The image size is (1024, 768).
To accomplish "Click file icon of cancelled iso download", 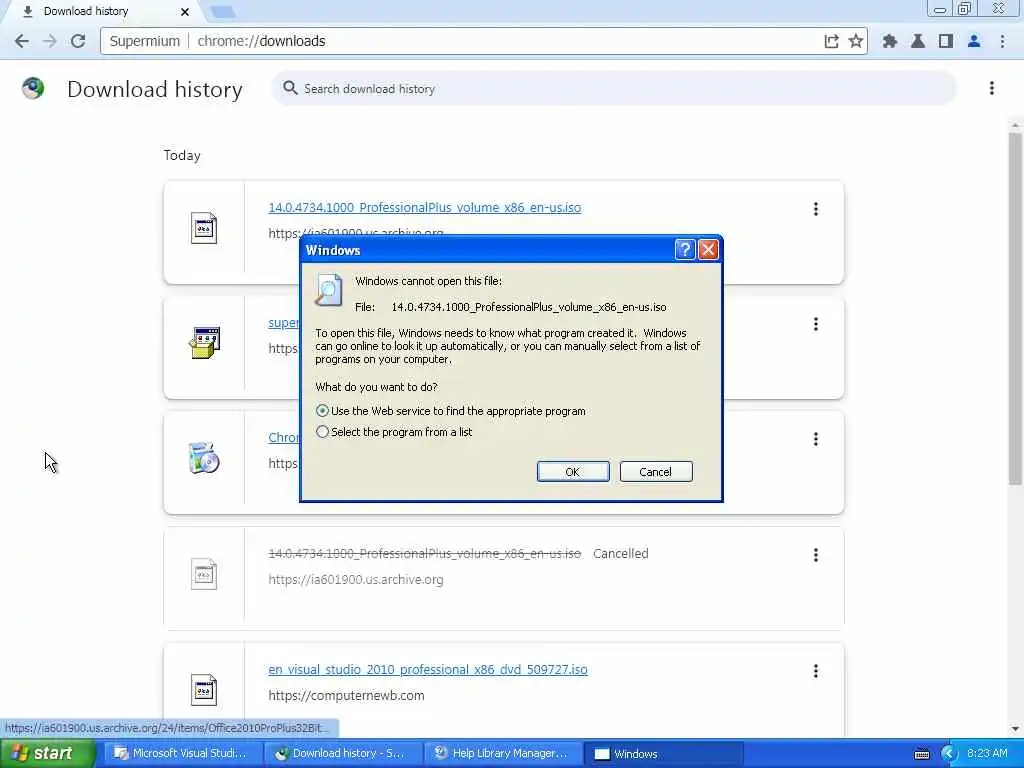I will coord(204,574).
